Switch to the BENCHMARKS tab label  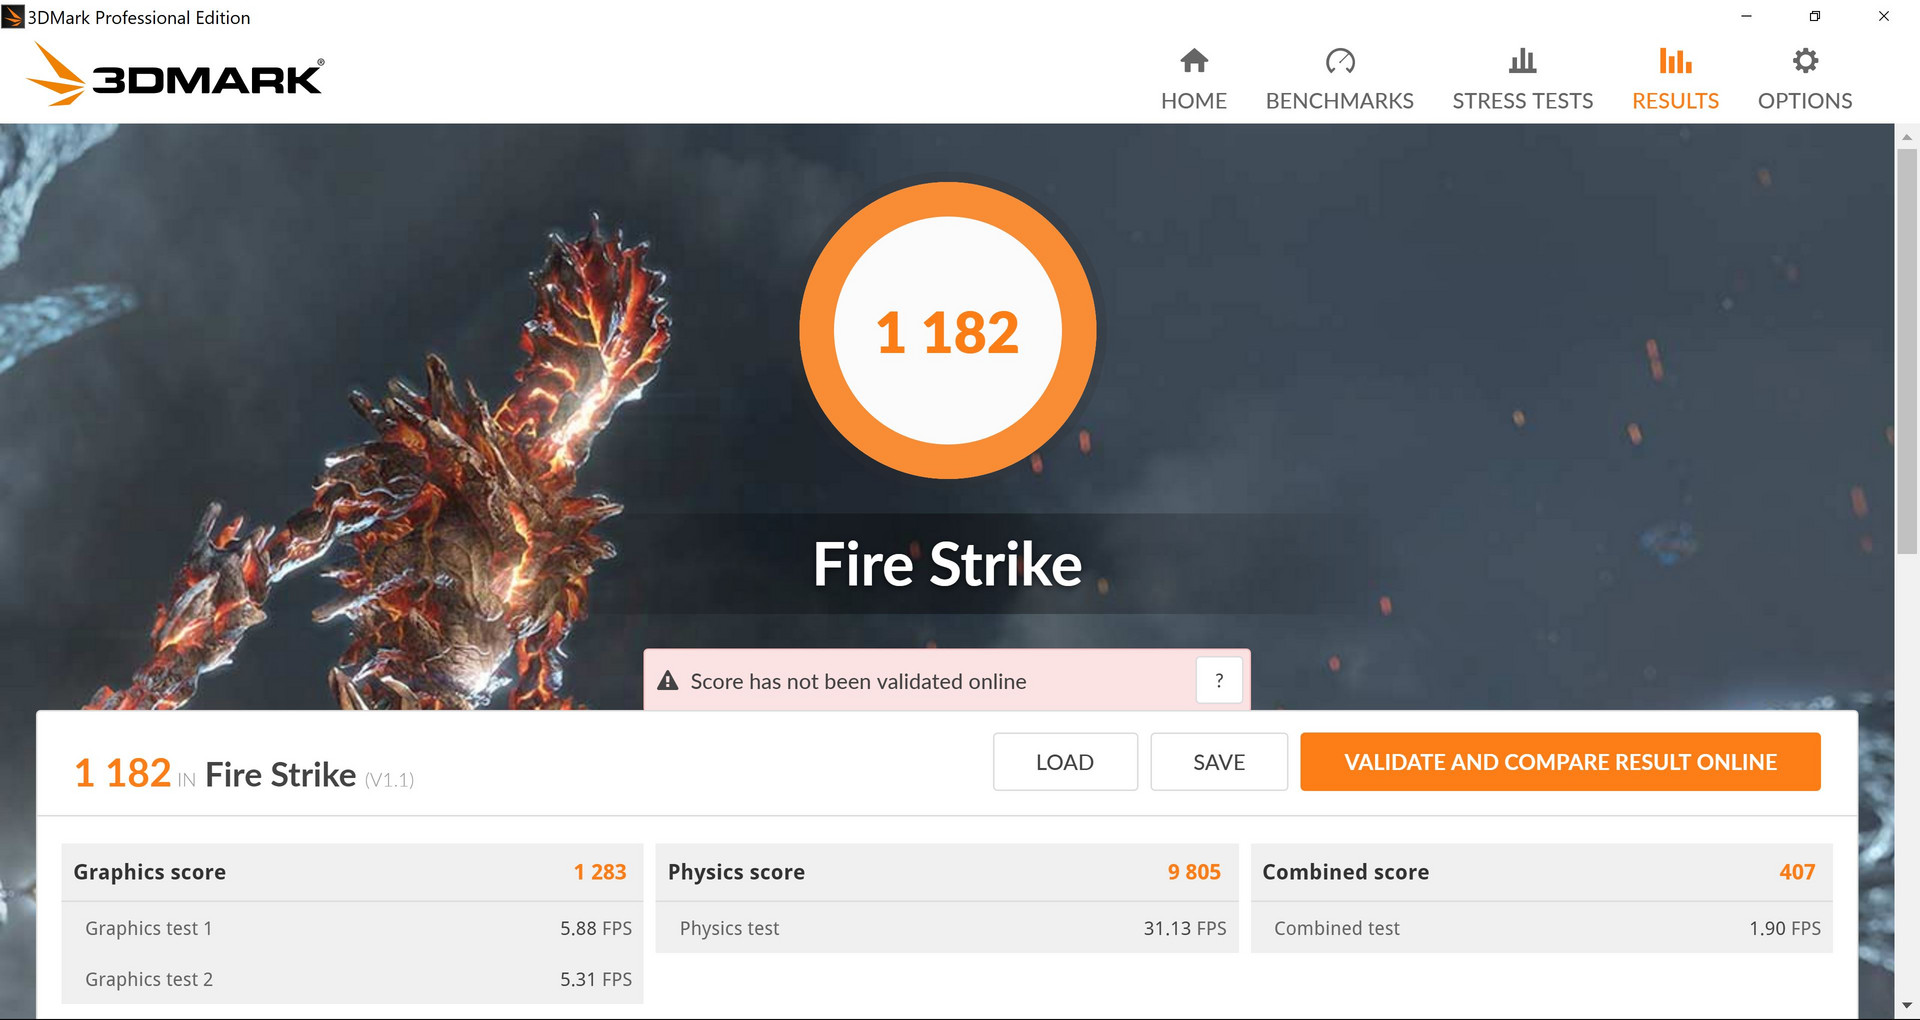(x=1340, y=101)
